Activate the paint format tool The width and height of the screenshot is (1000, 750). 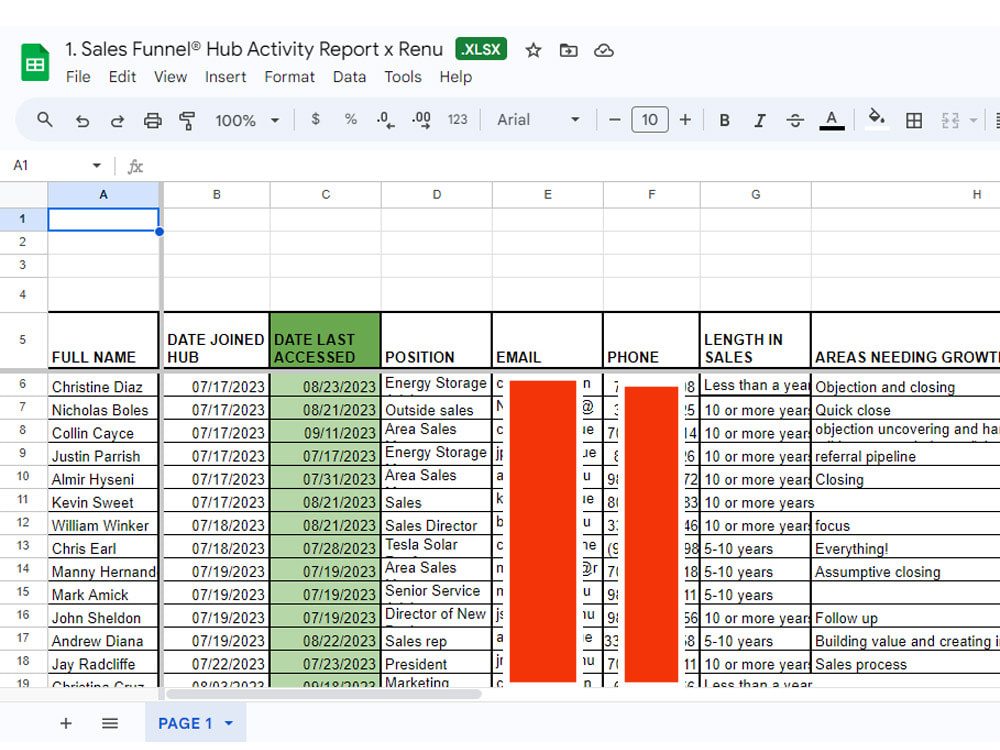187,120
